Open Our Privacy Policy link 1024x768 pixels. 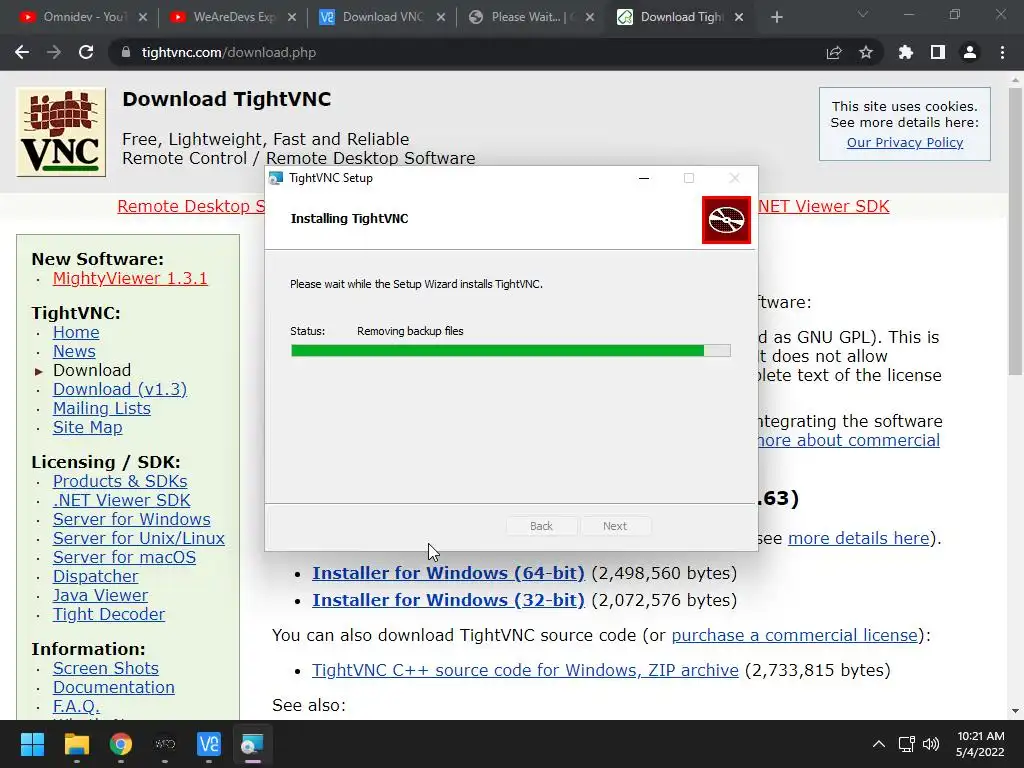904,142
